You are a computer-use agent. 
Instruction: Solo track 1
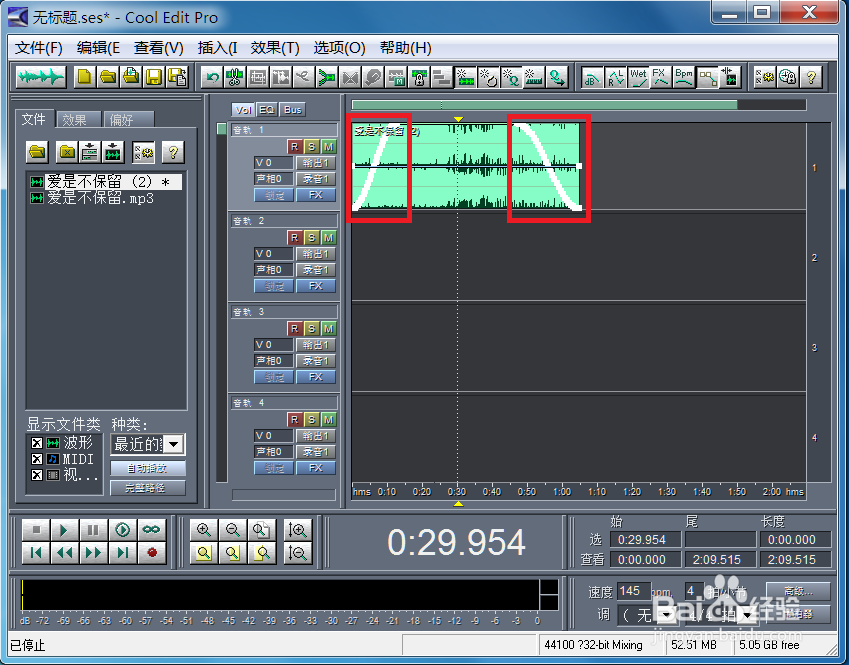311,147
